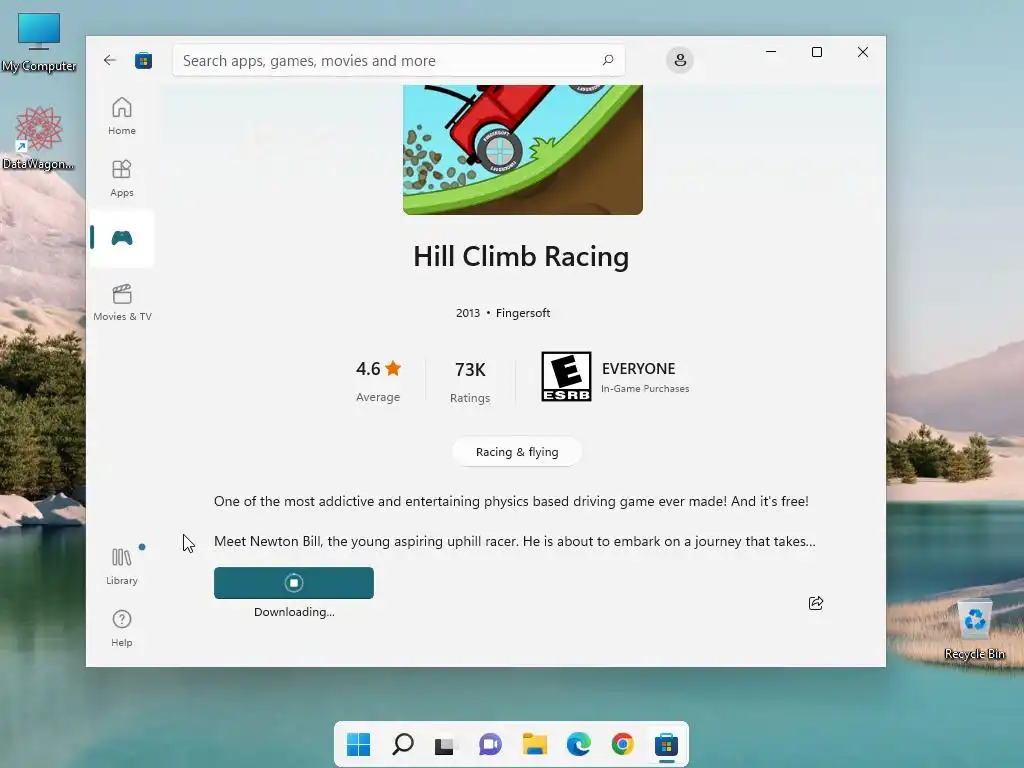Stop the download with the pause button

click(294, 583)
